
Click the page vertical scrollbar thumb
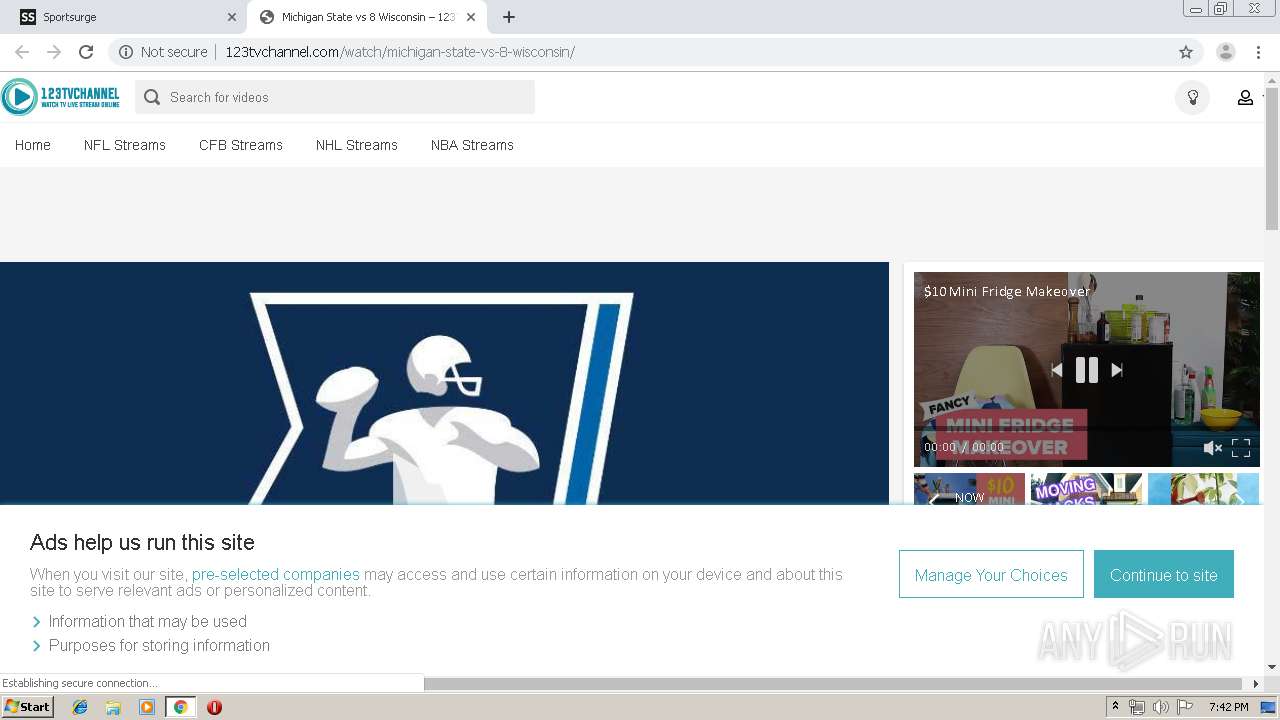pyautogui.click(x=1272, y=158)
